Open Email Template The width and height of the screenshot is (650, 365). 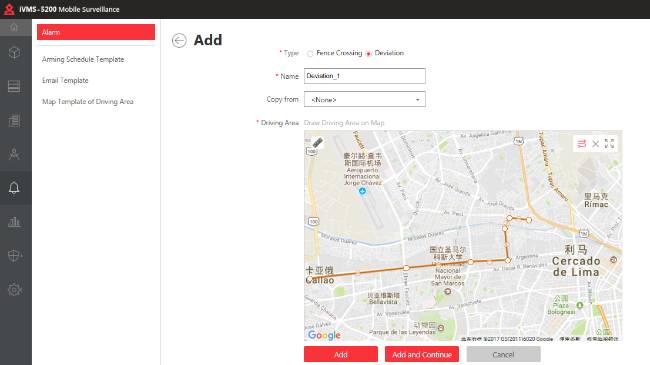(x=65, y=80)
